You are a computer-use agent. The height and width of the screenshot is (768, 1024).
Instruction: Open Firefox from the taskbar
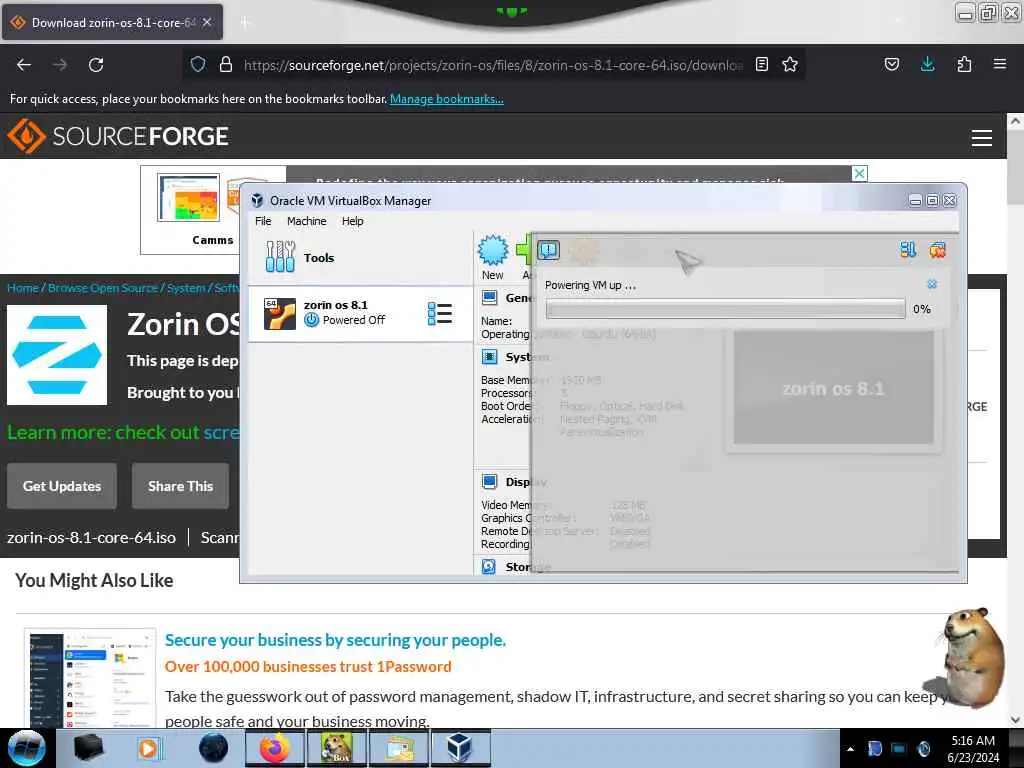coord(275,748)
